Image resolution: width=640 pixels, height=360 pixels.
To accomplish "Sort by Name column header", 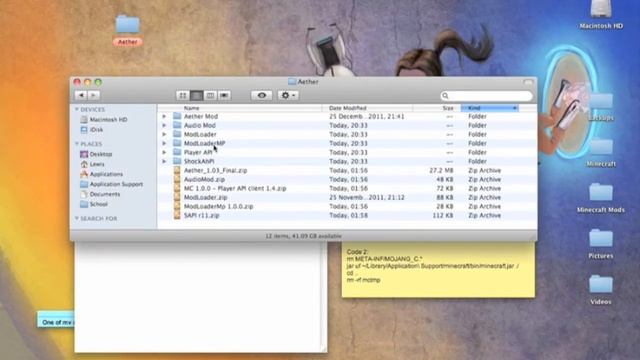I will (240, 108).
